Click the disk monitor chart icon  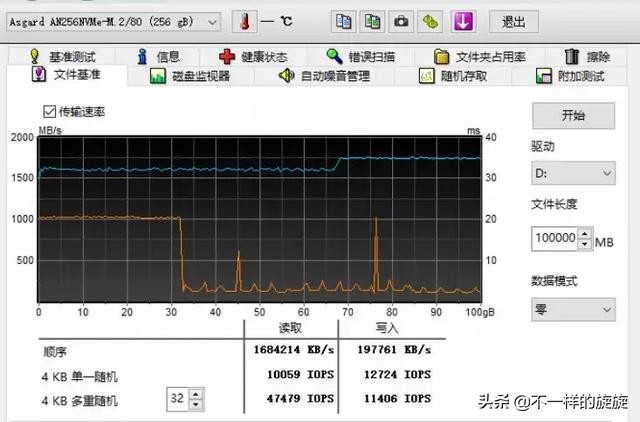coord(158,76)
